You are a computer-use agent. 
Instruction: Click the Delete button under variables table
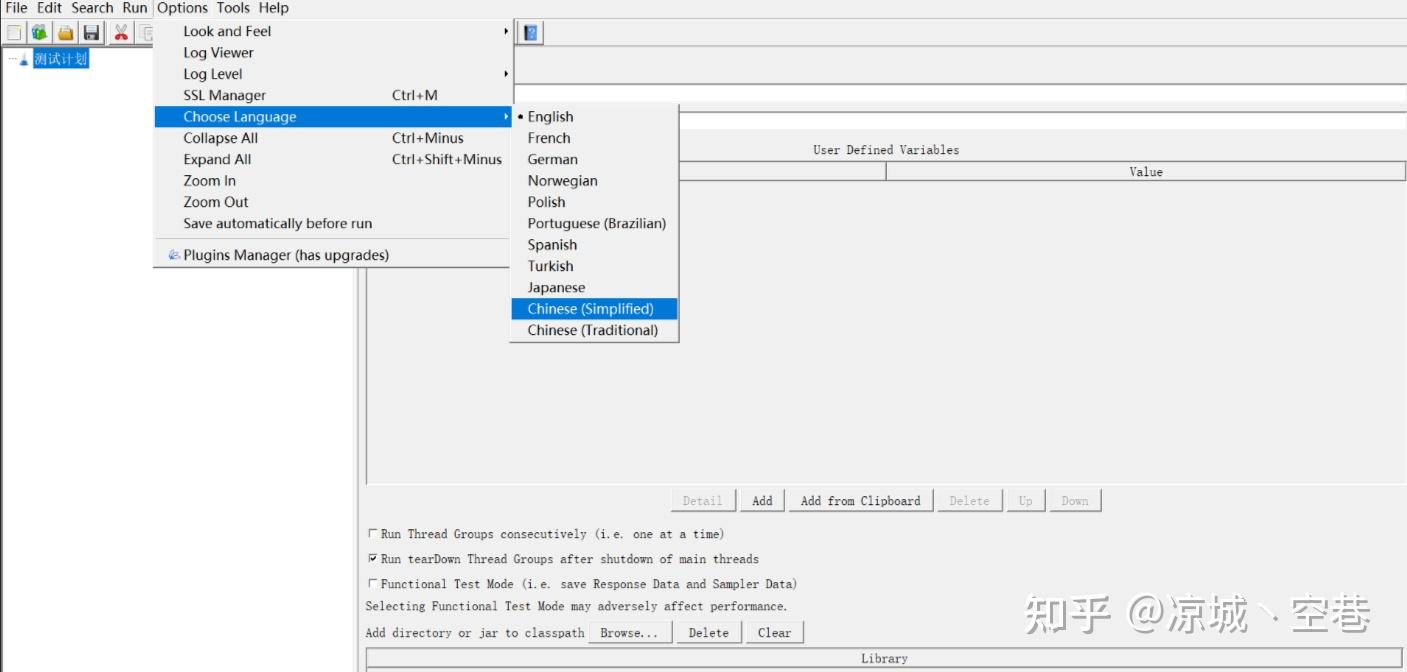[969, 501]
